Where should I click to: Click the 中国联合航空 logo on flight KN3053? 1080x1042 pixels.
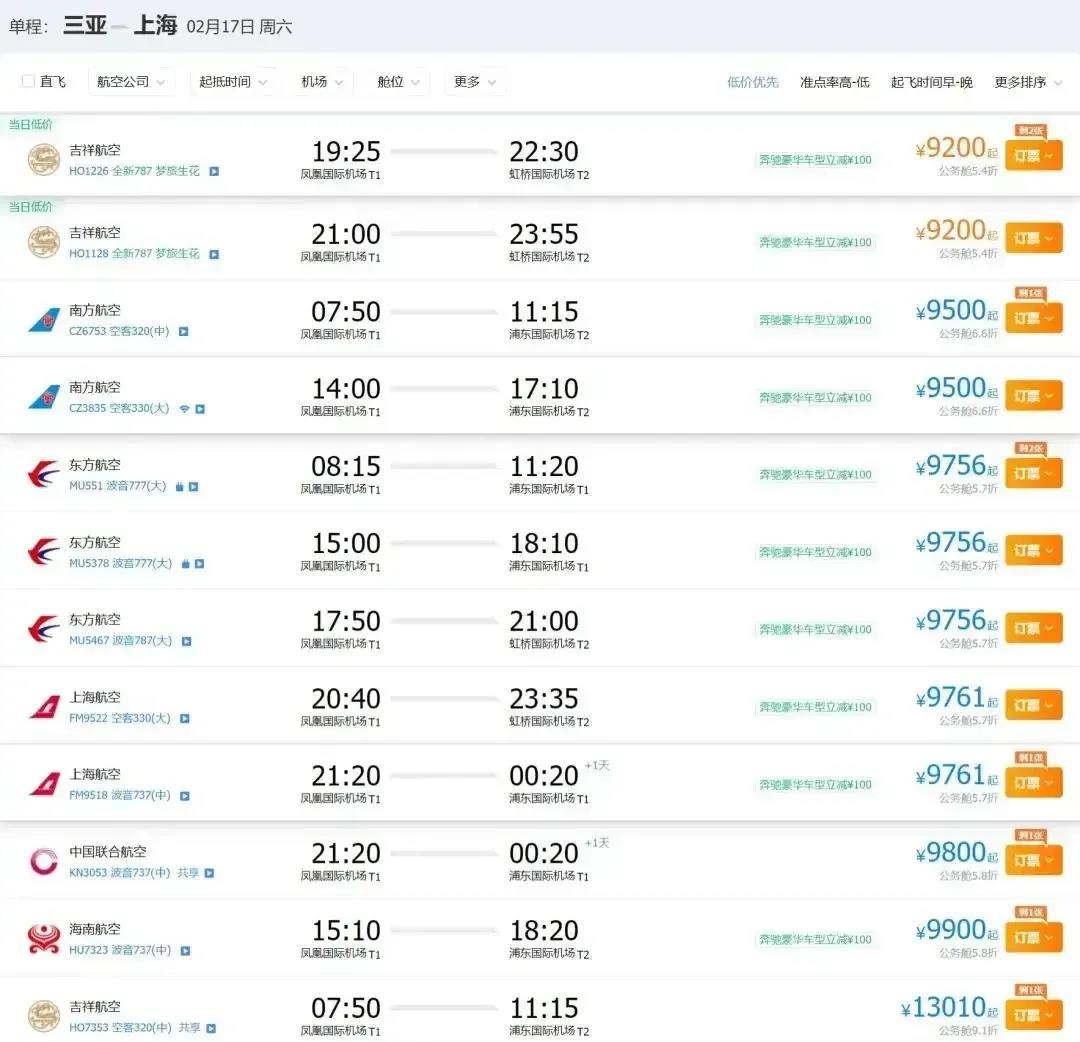point(43,862)
